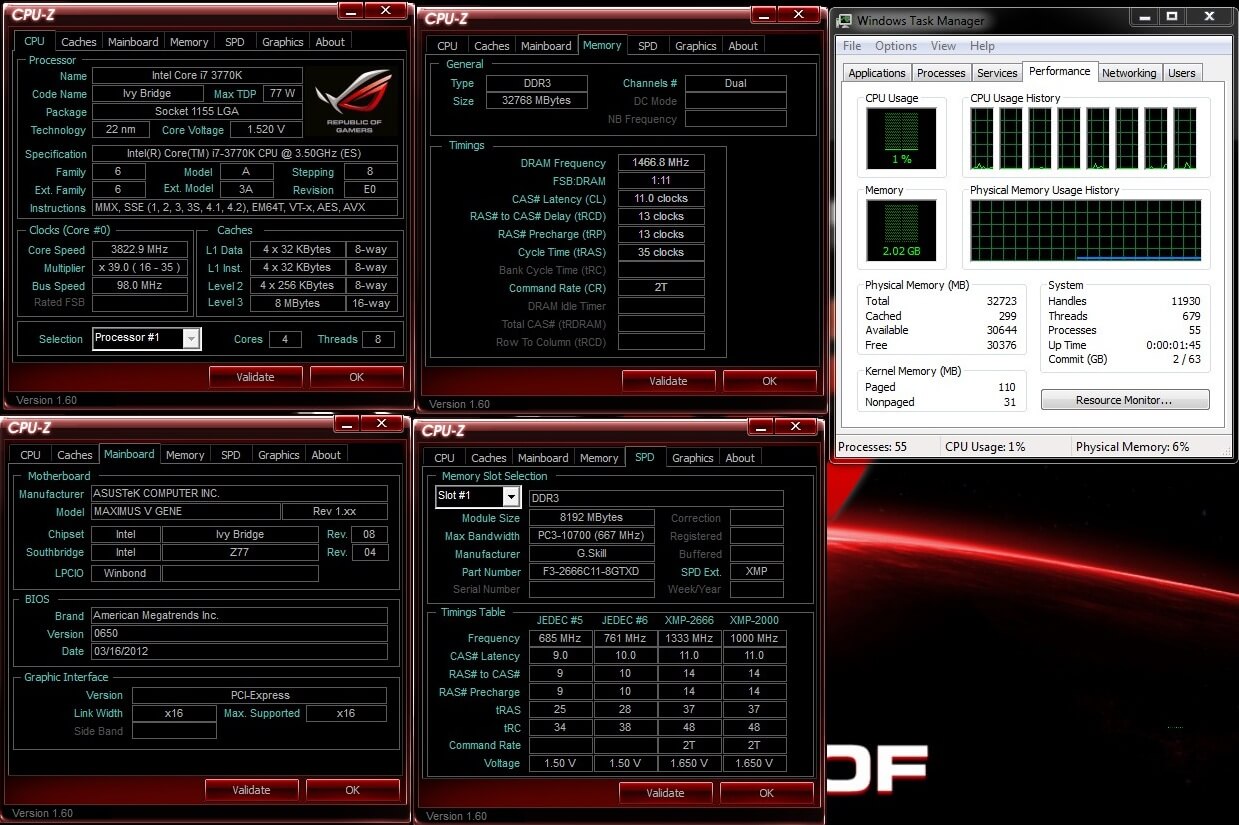Image resolution: width=1239 pixels, height=825 pixels.
Task: Click the Windows Task Manager title bar icon
Action: pyautogui.click(x=845, y=21)
